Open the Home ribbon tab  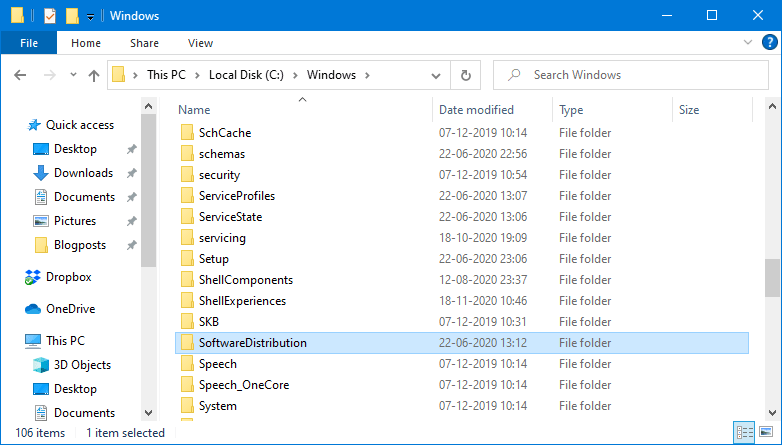86,43
